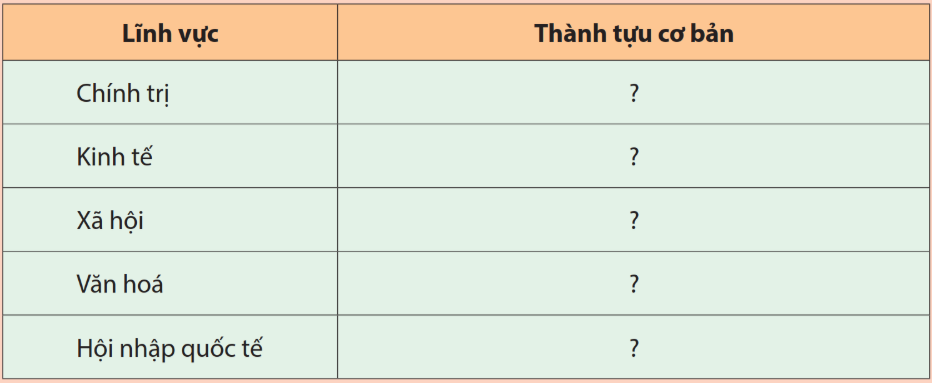The height and width of the screenshot is (383, 932).
Task: Select the "Kinh tế" row label
Action: pos(115,157)
